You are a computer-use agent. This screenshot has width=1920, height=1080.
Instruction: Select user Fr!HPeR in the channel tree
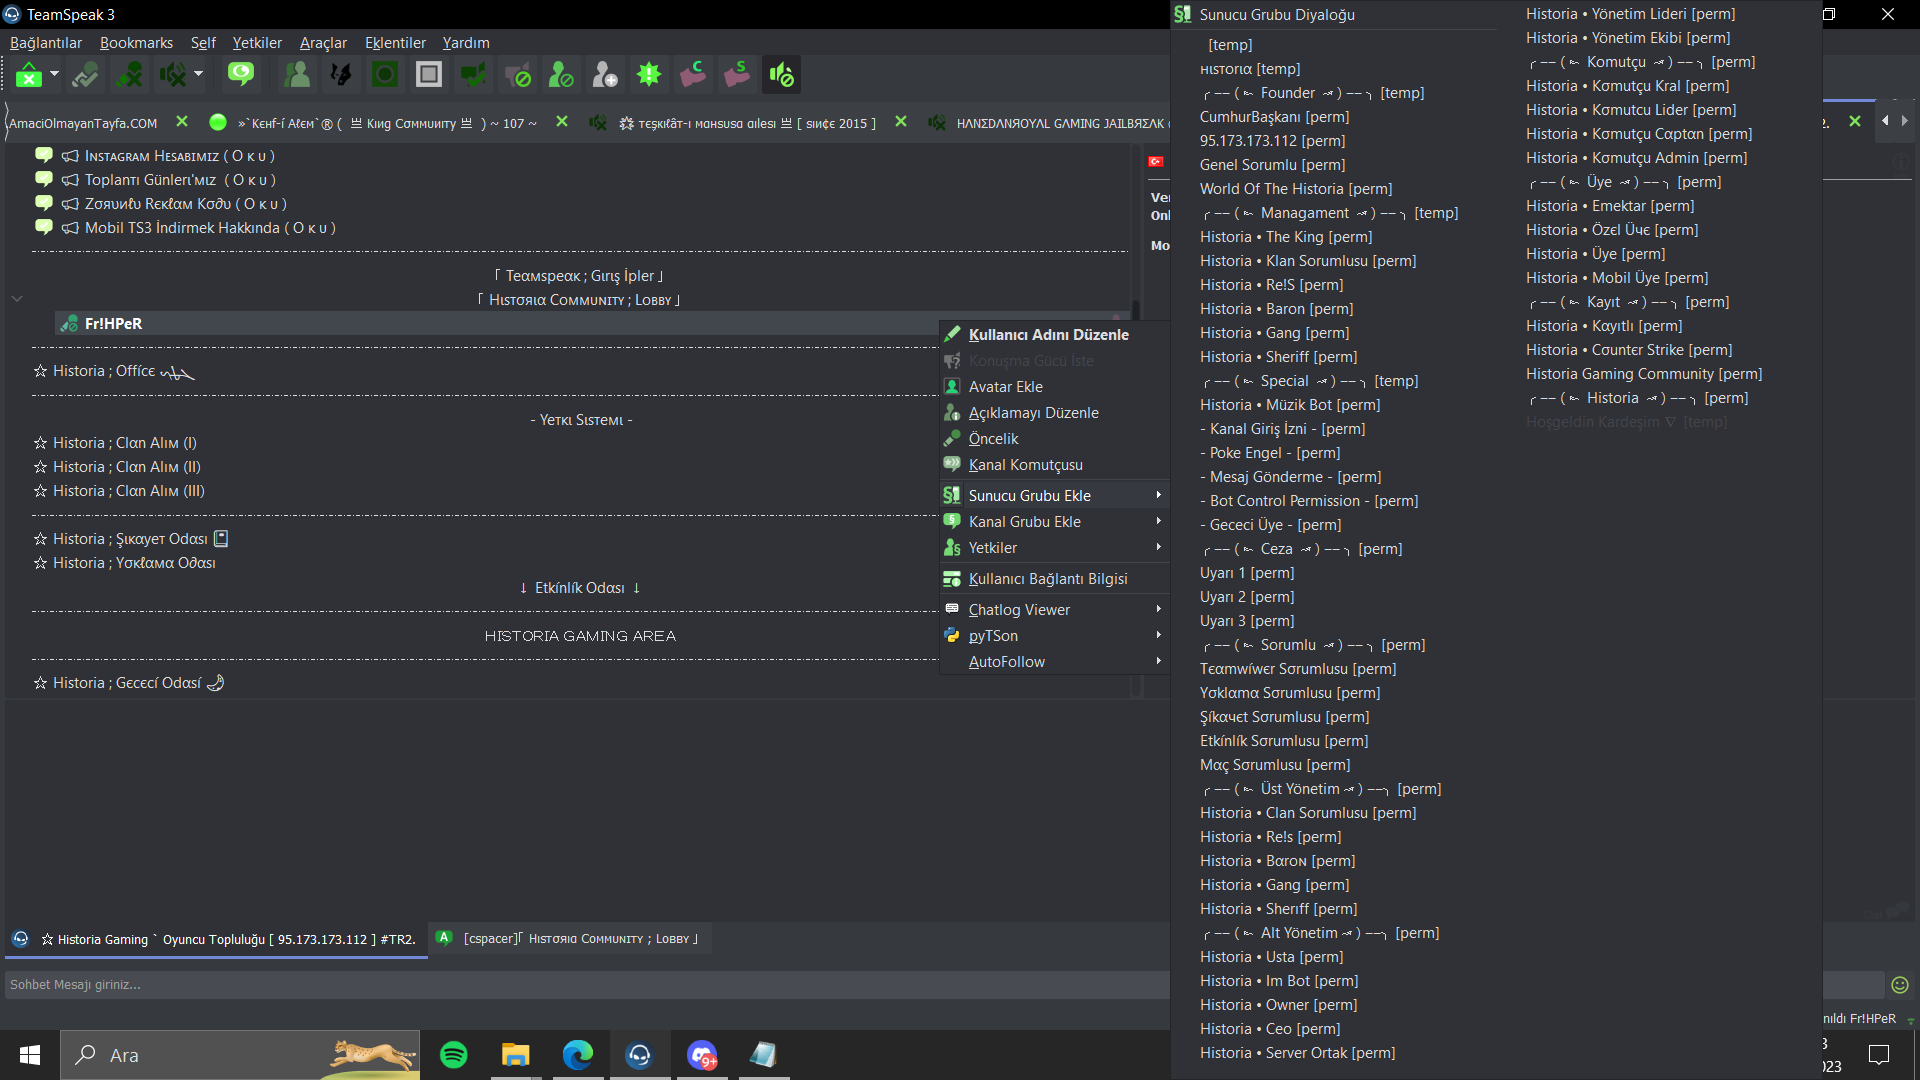coord(113,324)
